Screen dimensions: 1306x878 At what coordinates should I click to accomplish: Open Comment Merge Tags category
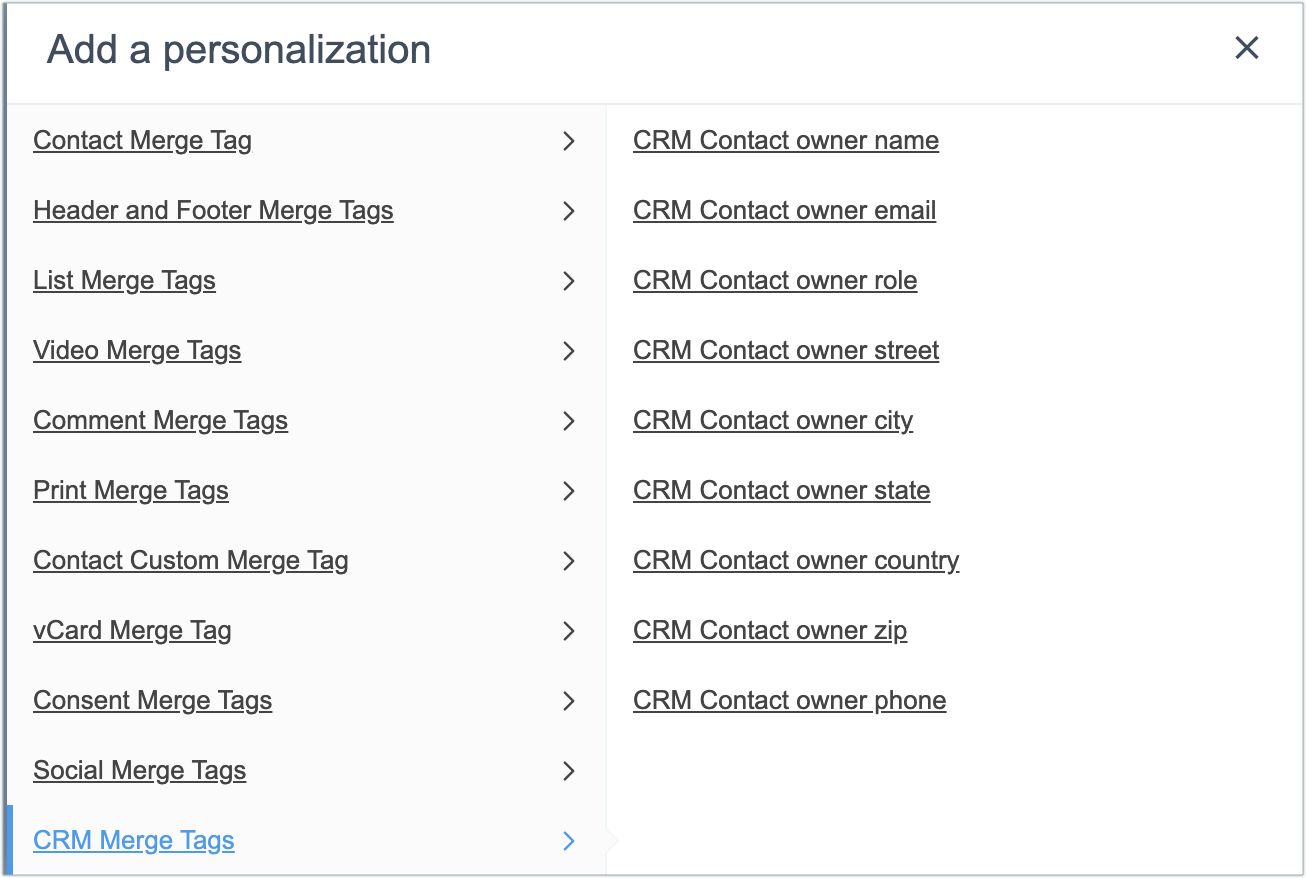point(160,421)
